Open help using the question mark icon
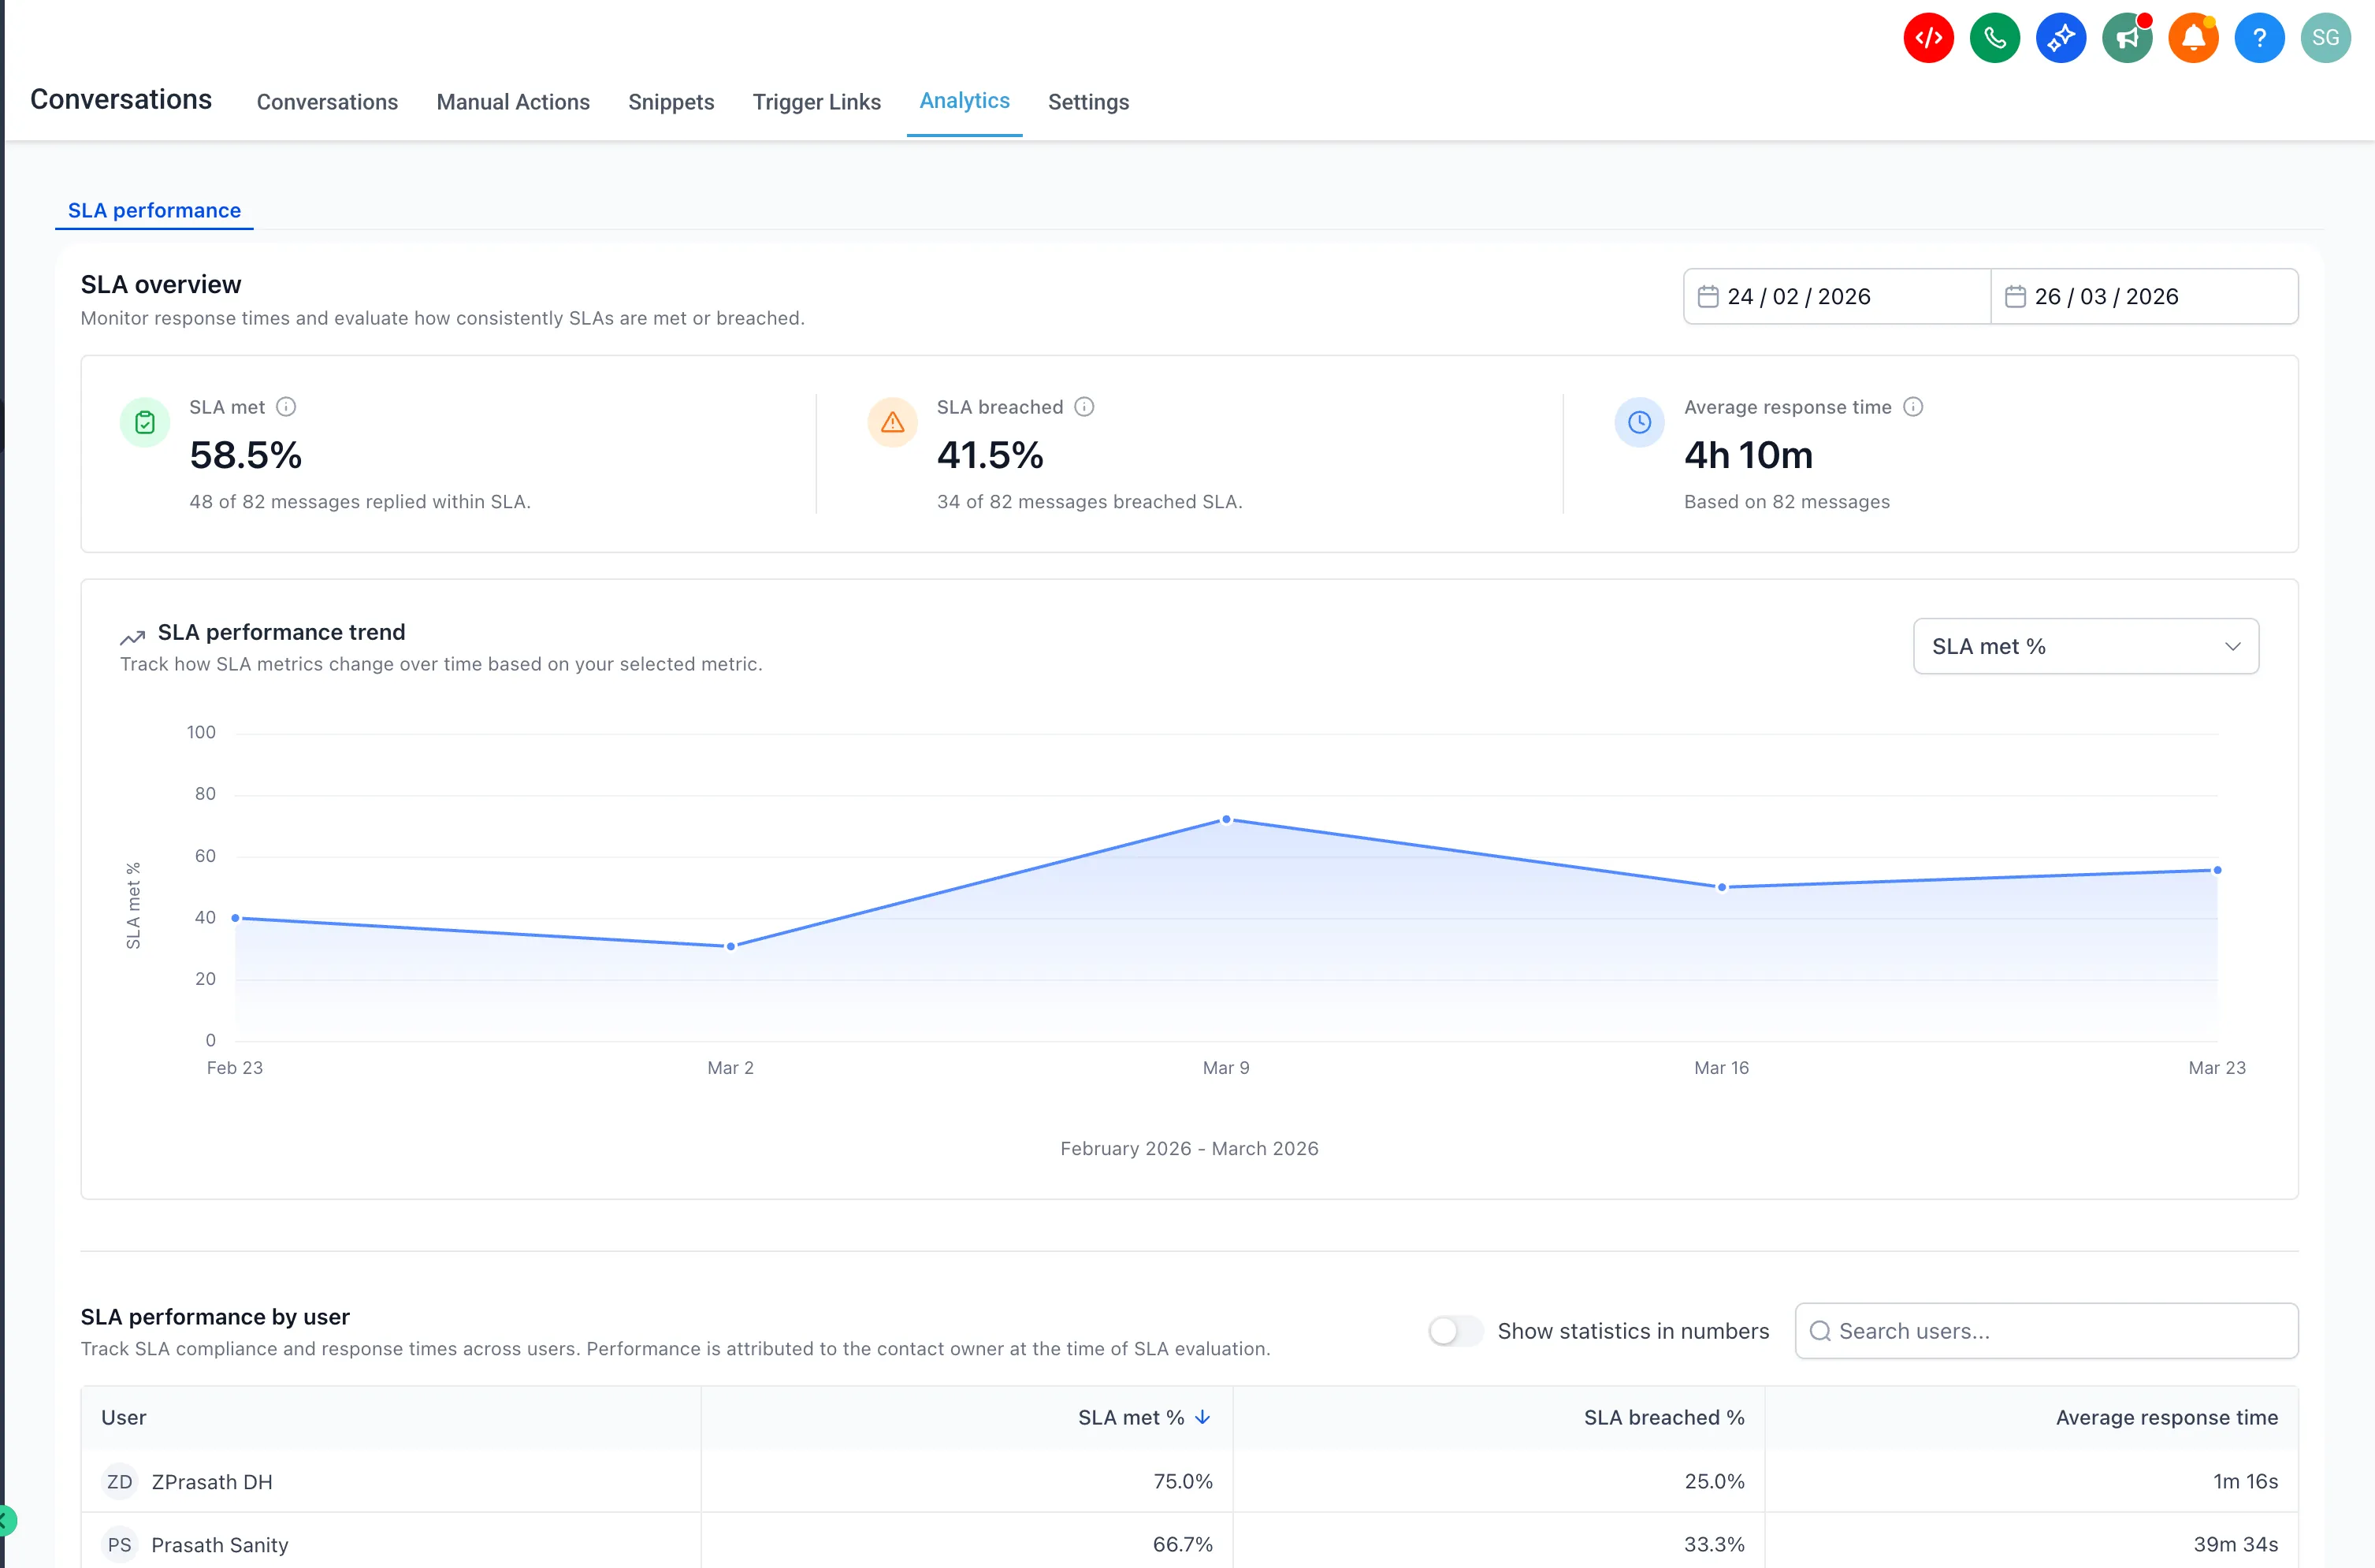This screenshot has height=1568, width=2375. [x=2259, y=38]
